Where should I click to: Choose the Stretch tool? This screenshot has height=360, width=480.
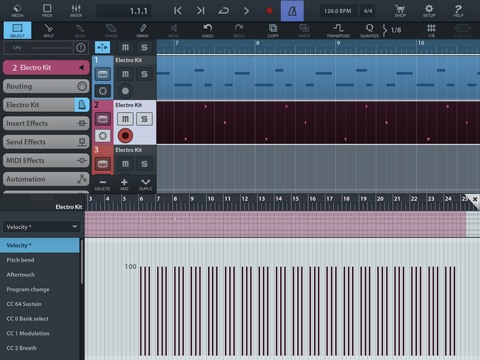point(462,30)
